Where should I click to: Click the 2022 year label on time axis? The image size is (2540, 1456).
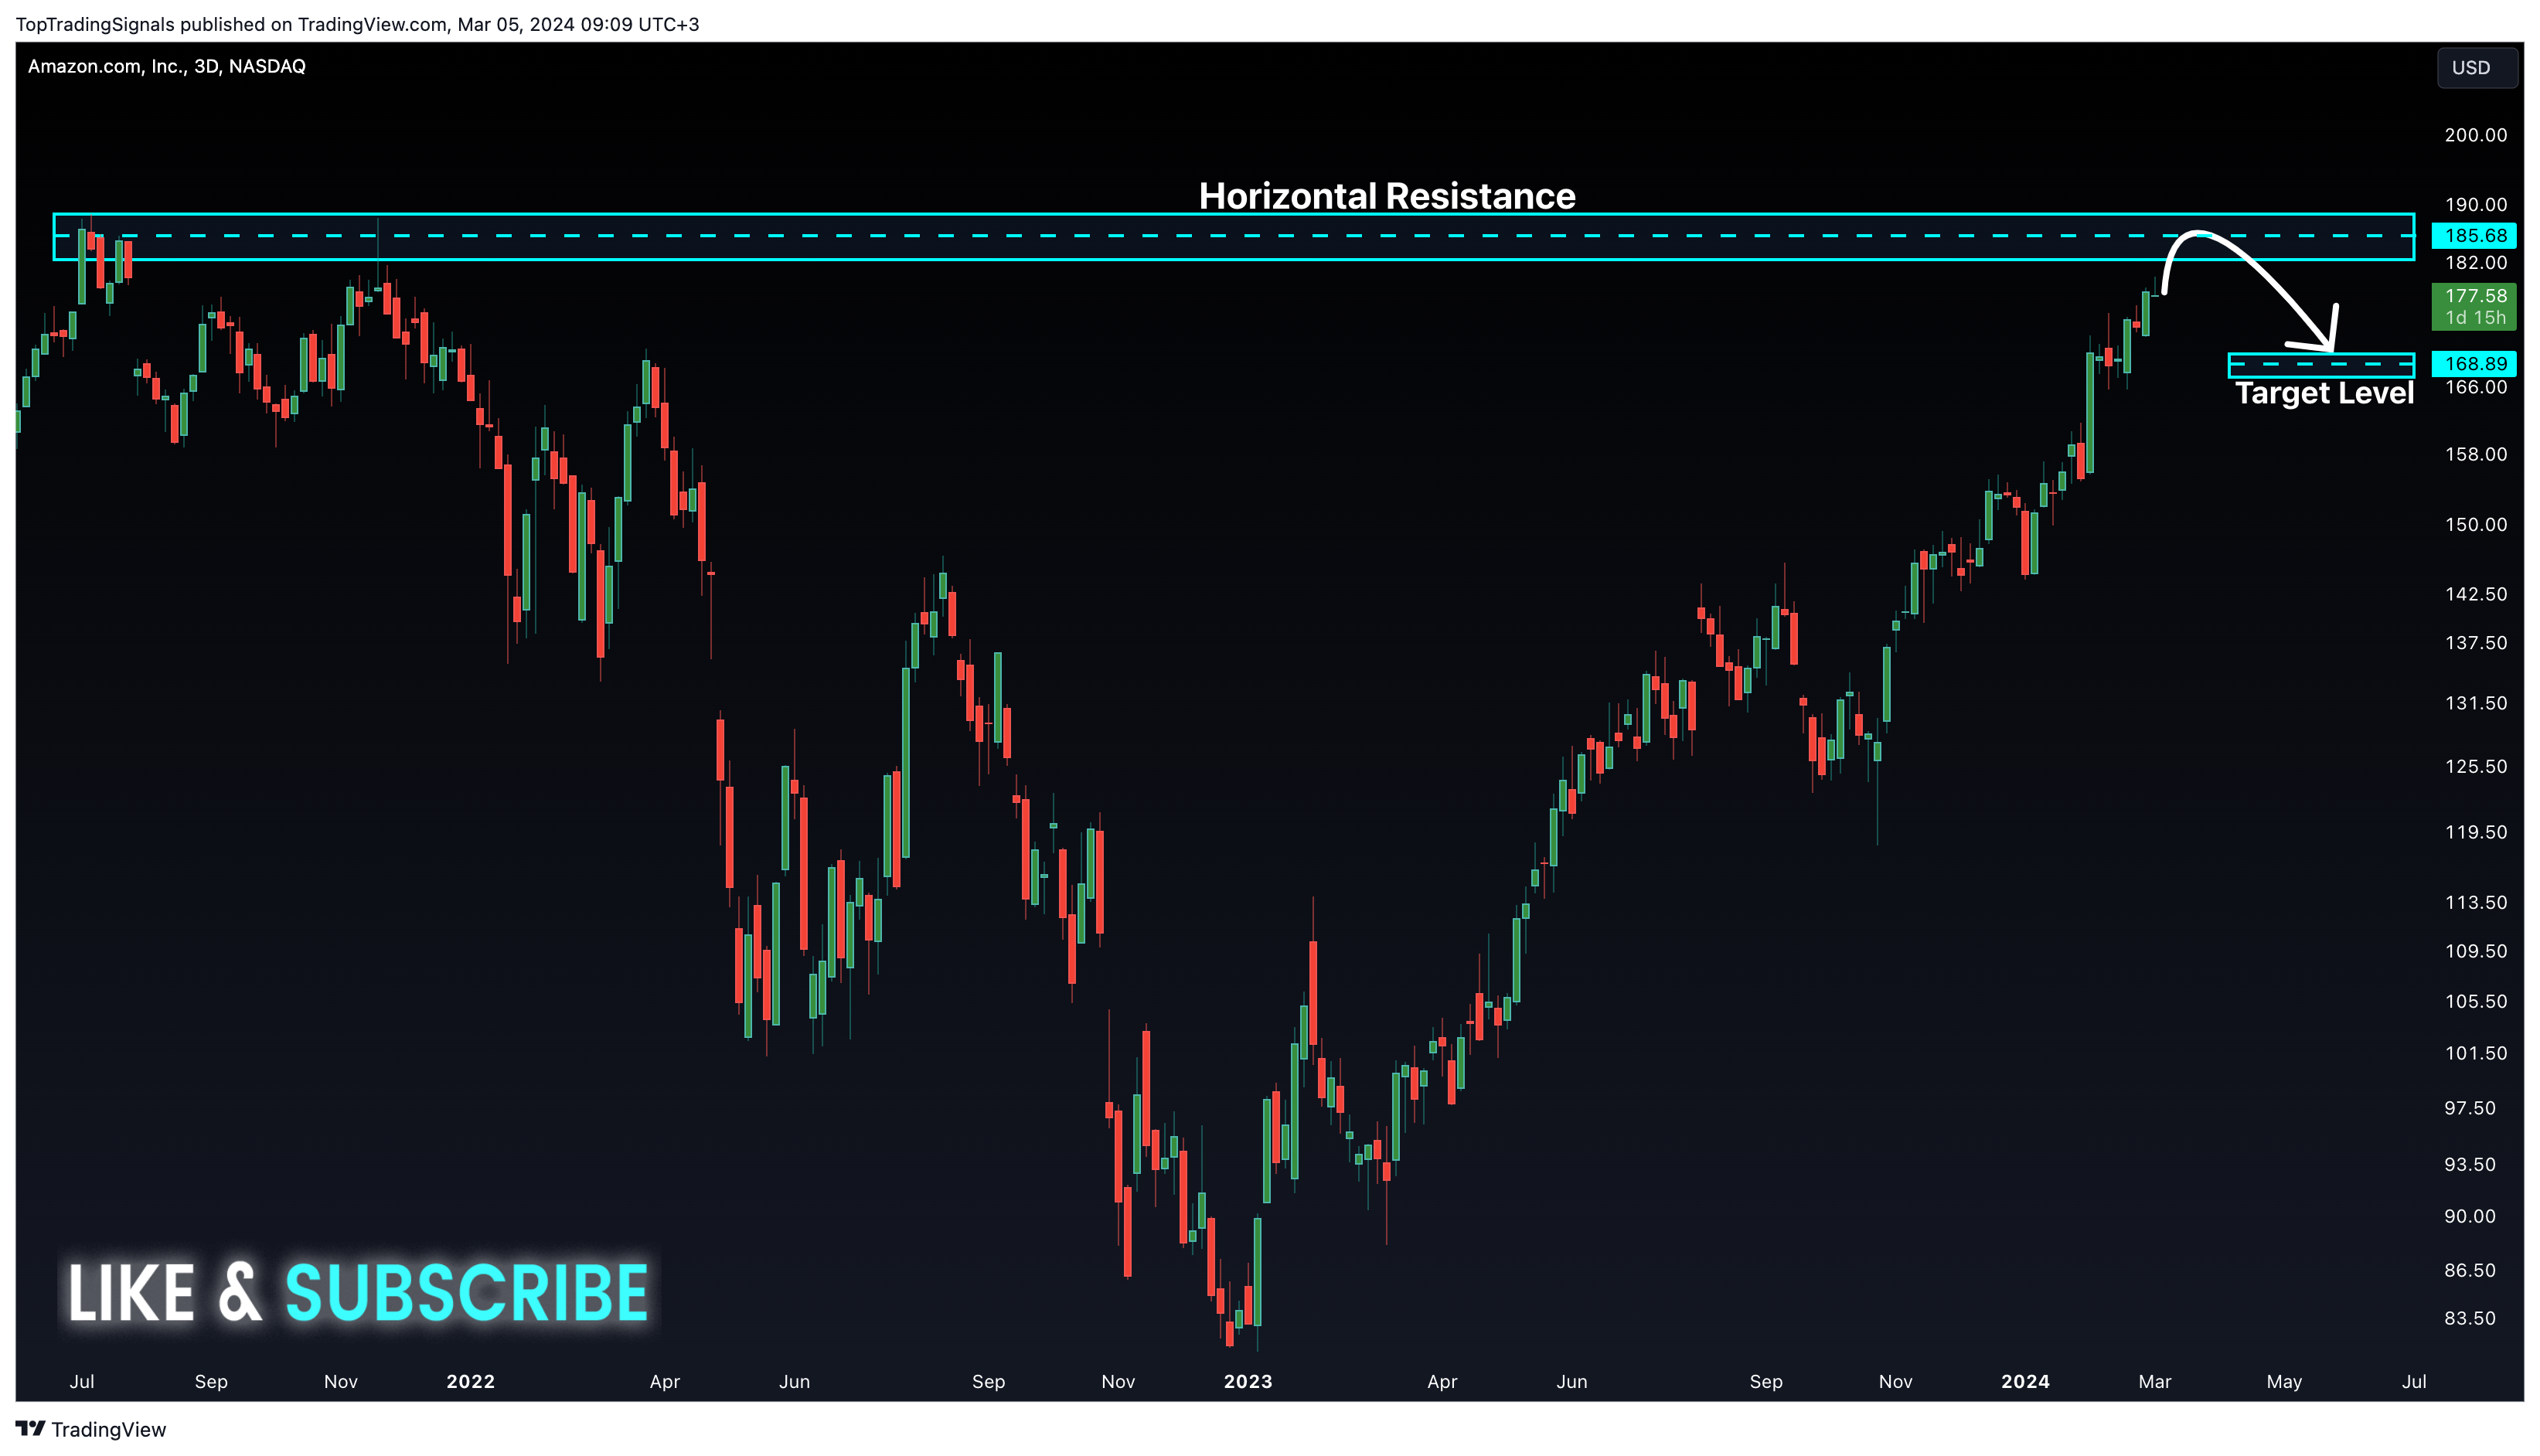coord(470,1382)
